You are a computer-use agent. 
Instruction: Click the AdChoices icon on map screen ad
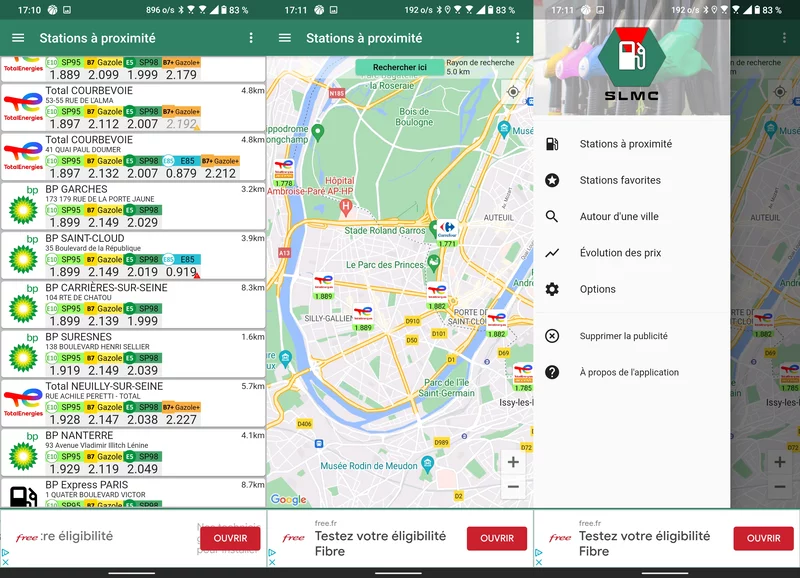point(272,552)
